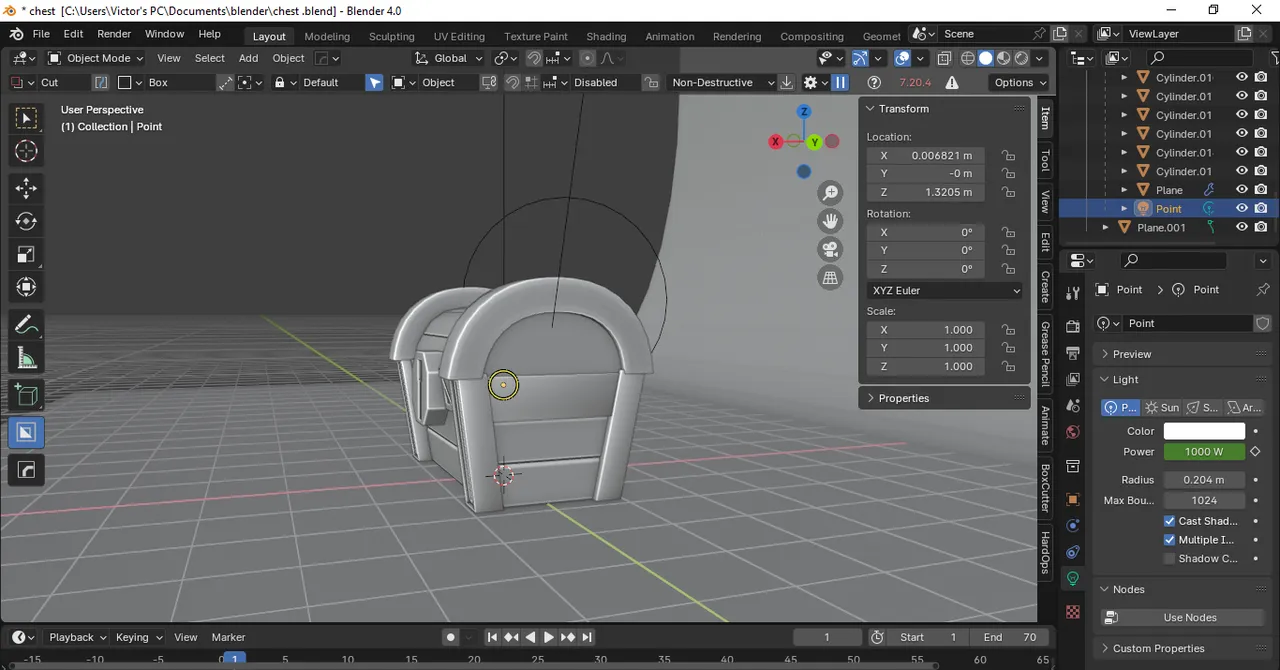Open the Global orientation dropdown
Viewport: 1280px width, 670px height.
pos(451,58)
